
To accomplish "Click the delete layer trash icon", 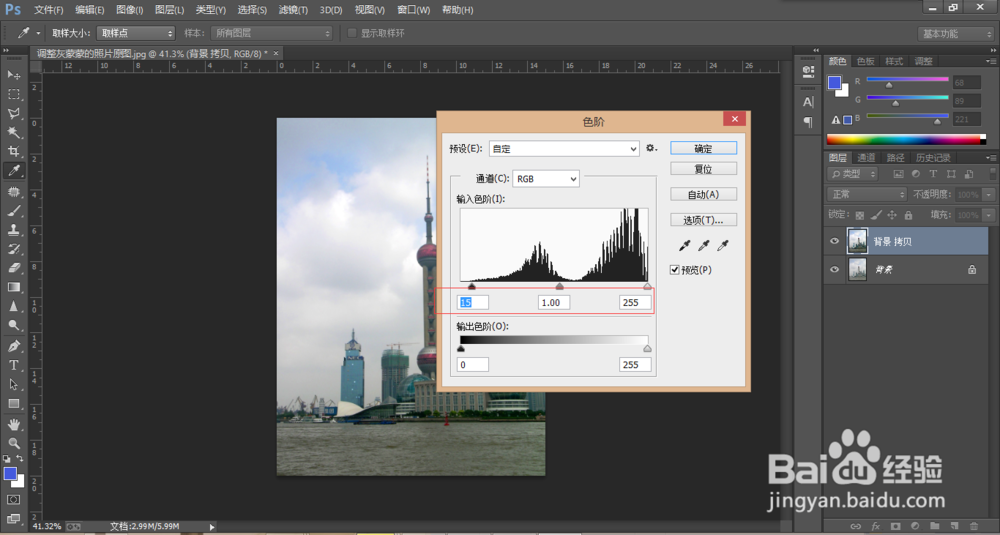I will [973, 526].
